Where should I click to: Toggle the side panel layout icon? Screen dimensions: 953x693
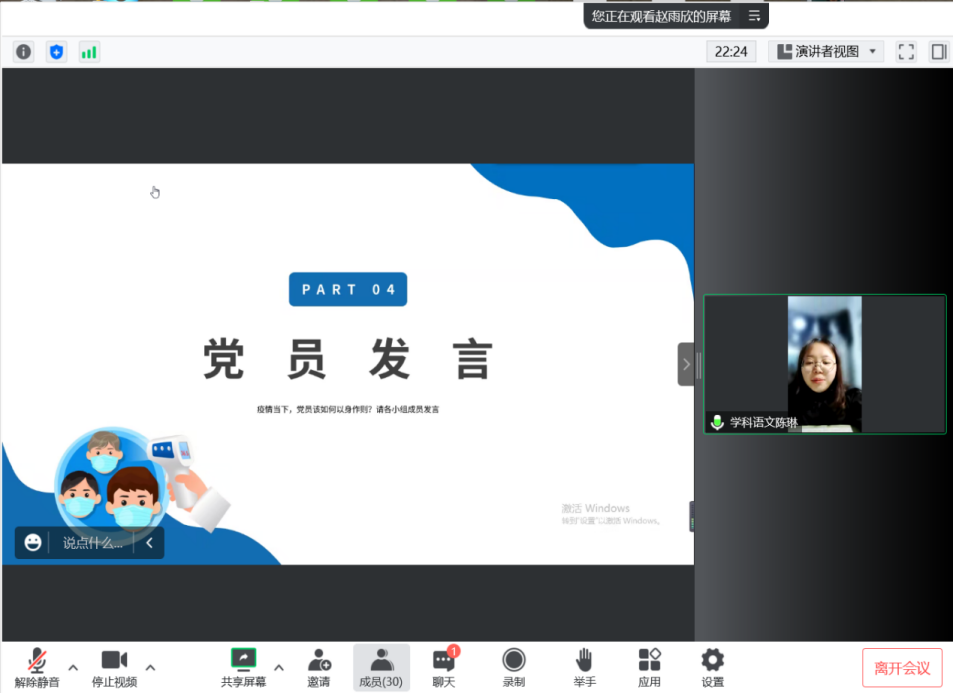(938, 52)
